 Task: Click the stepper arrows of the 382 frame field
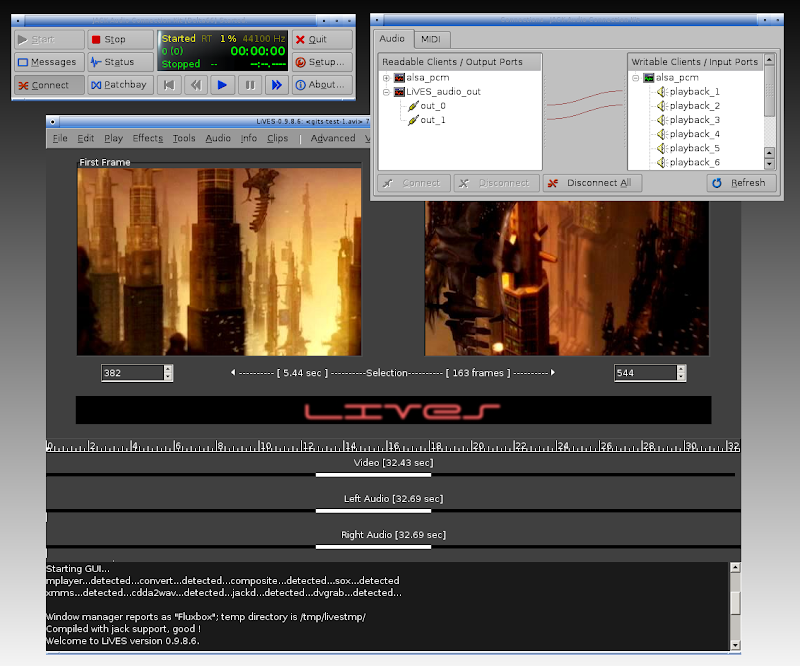pos(168,373)
